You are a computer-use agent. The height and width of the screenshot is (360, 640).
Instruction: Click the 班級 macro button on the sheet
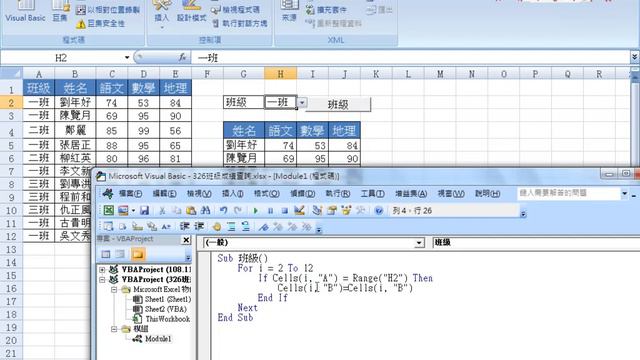(338, 104)
